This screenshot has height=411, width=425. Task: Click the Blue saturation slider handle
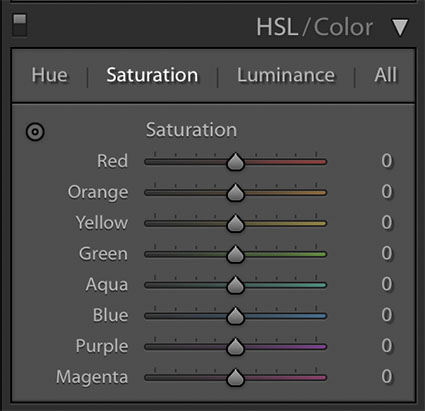tap(236, 316)
